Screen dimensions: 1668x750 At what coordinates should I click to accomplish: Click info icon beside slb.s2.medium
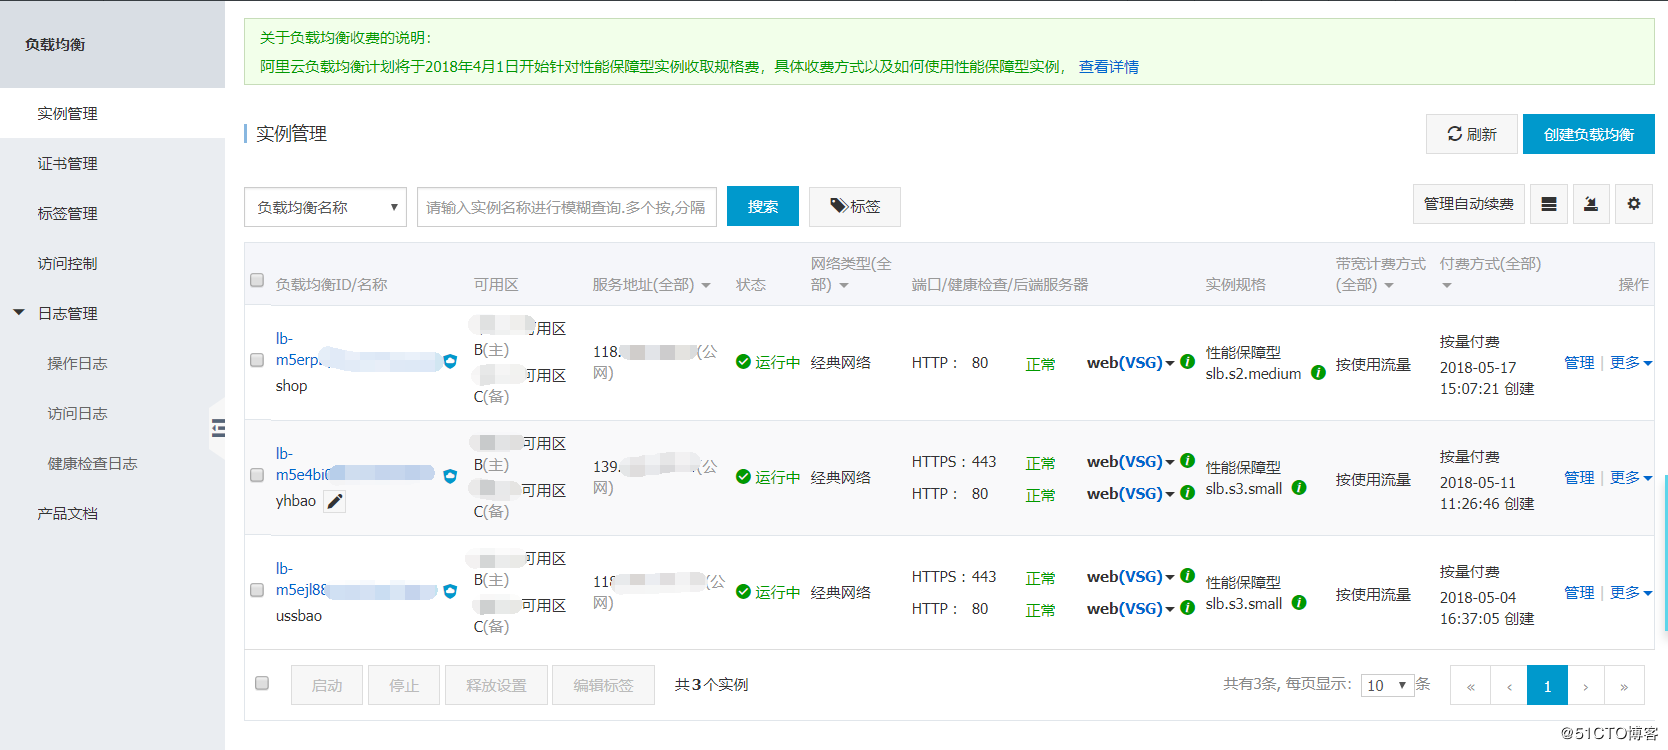click(1318, 373)
